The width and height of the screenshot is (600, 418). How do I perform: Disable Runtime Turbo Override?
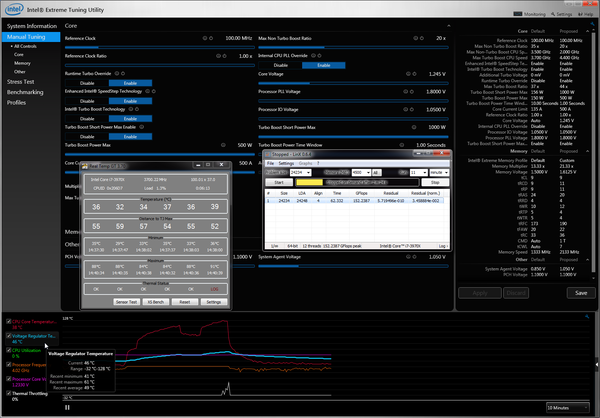[x=87, y=83]
